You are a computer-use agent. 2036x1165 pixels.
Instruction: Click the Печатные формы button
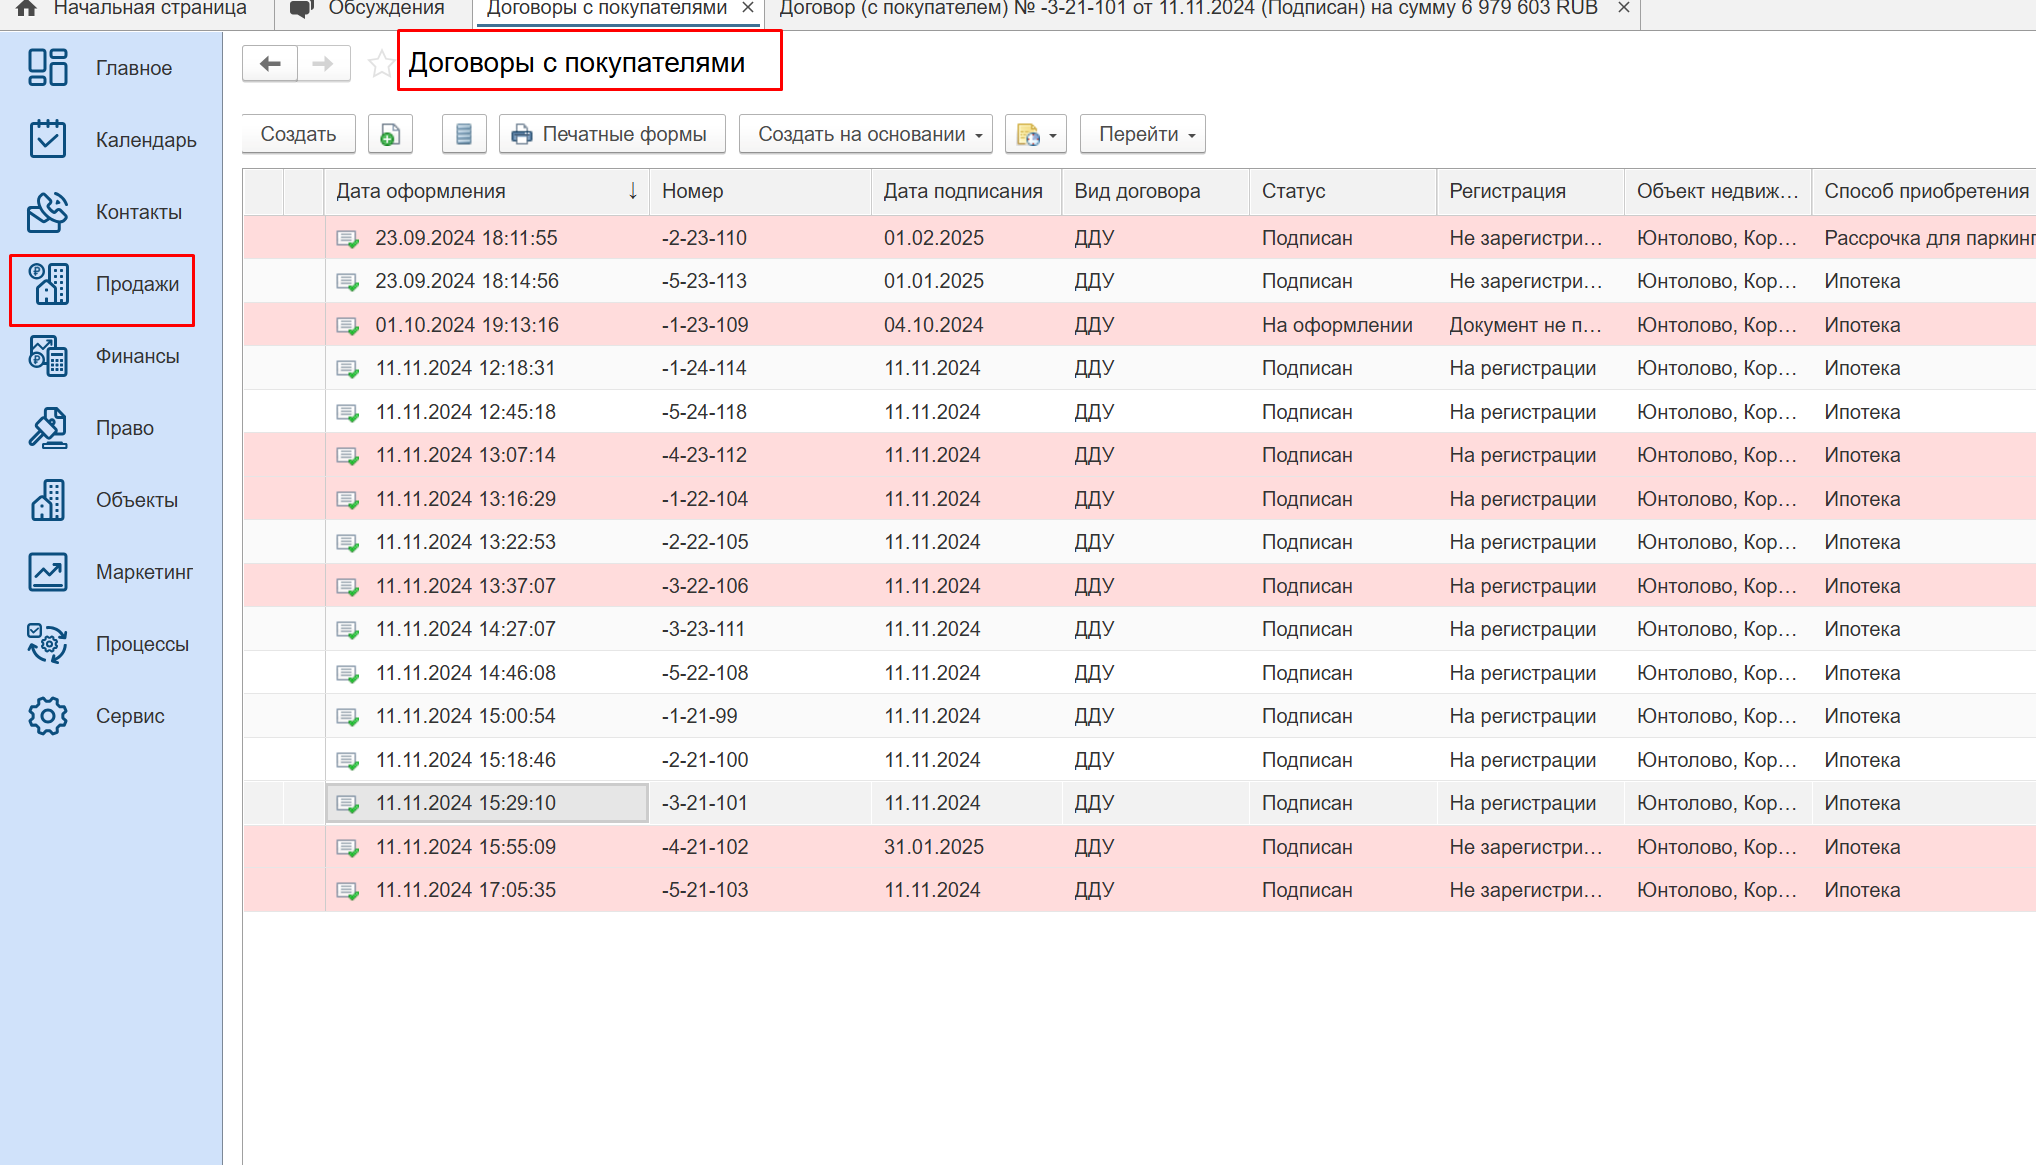[x=611, y=134]
